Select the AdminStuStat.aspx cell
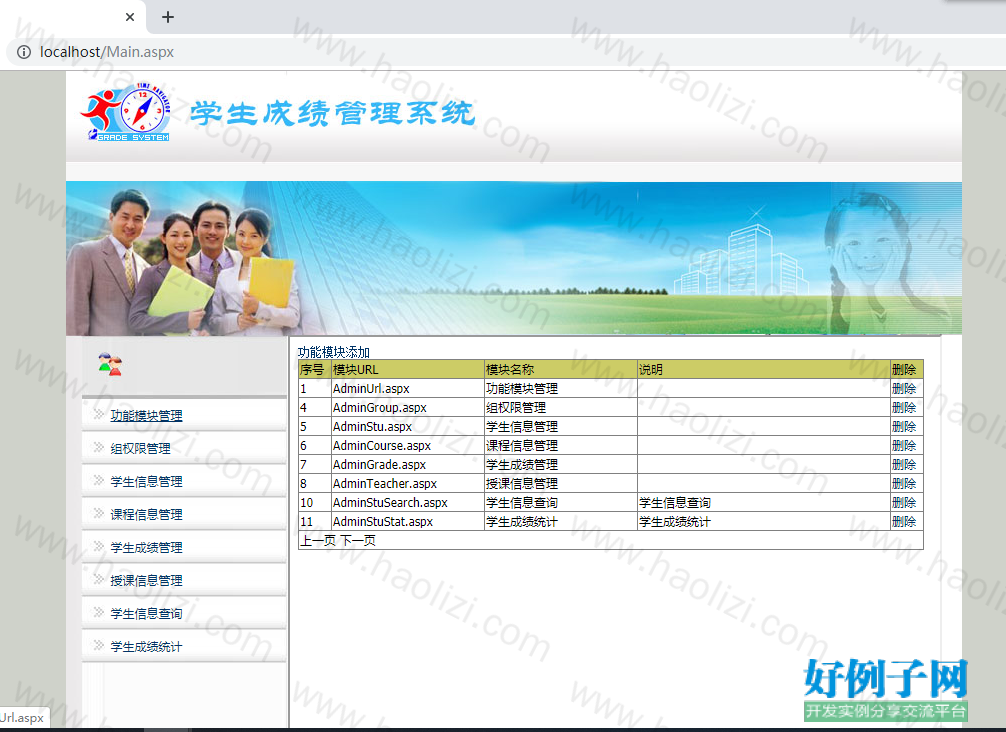 (x=407, y=522)
